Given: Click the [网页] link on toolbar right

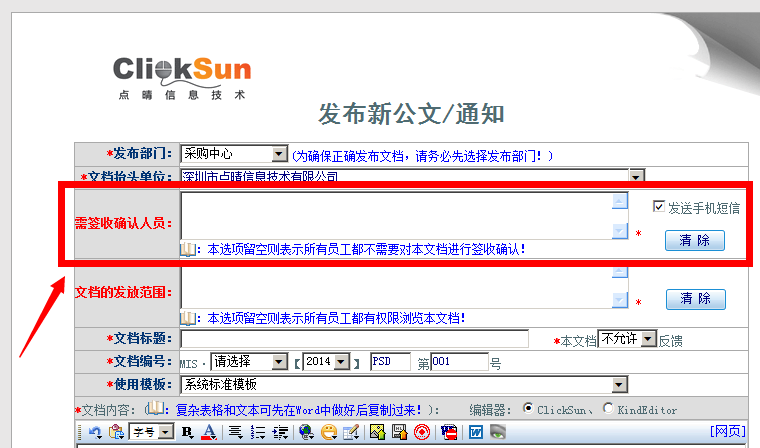Looking at the screenshot, I should pos(727,432).
